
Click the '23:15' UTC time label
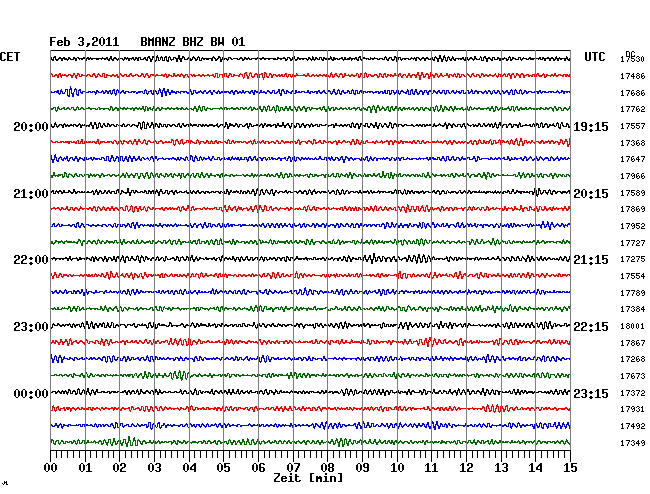[x=591, y=393]
